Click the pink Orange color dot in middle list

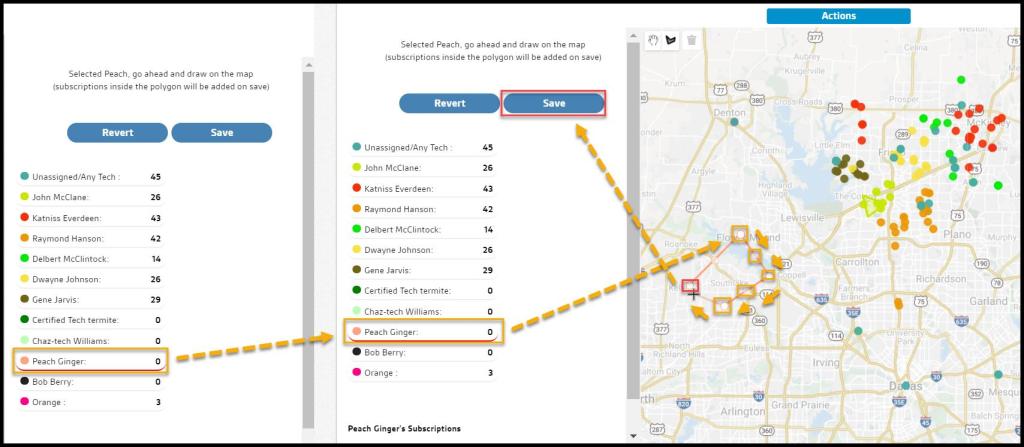tap(356, 373)
